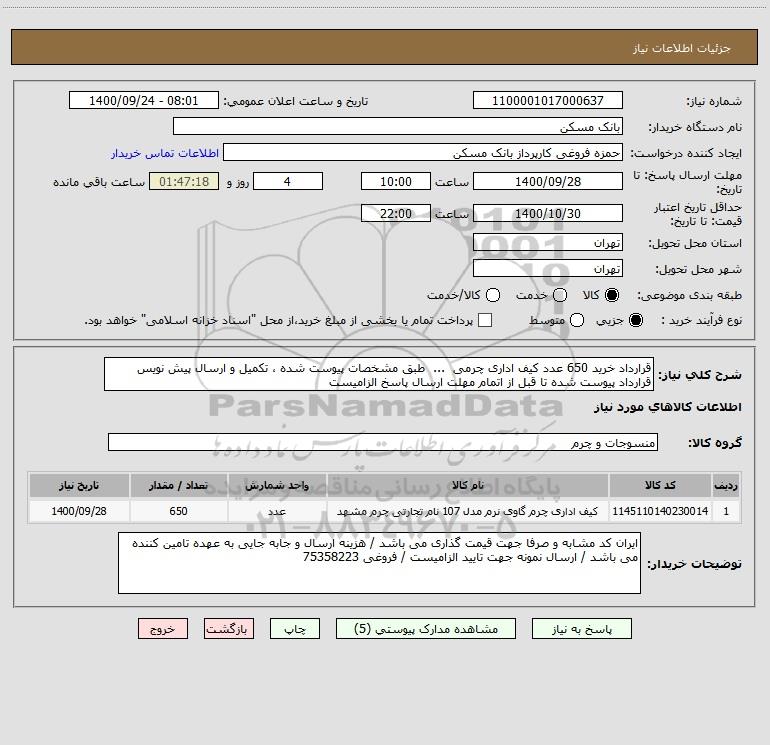Click the شرح کلی نیاز label

(700, 375)
